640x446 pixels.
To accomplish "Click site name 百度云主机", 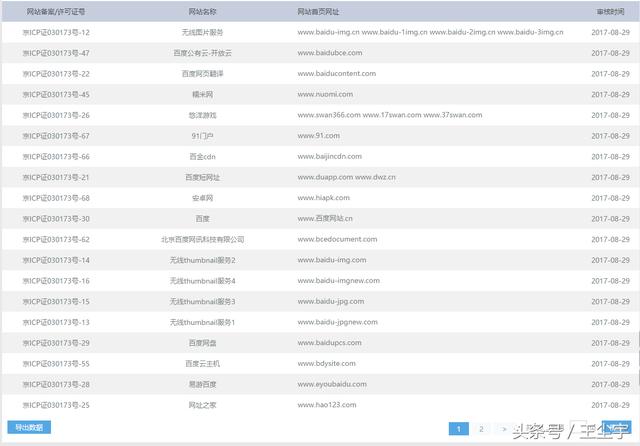I will tap(202, 364).
